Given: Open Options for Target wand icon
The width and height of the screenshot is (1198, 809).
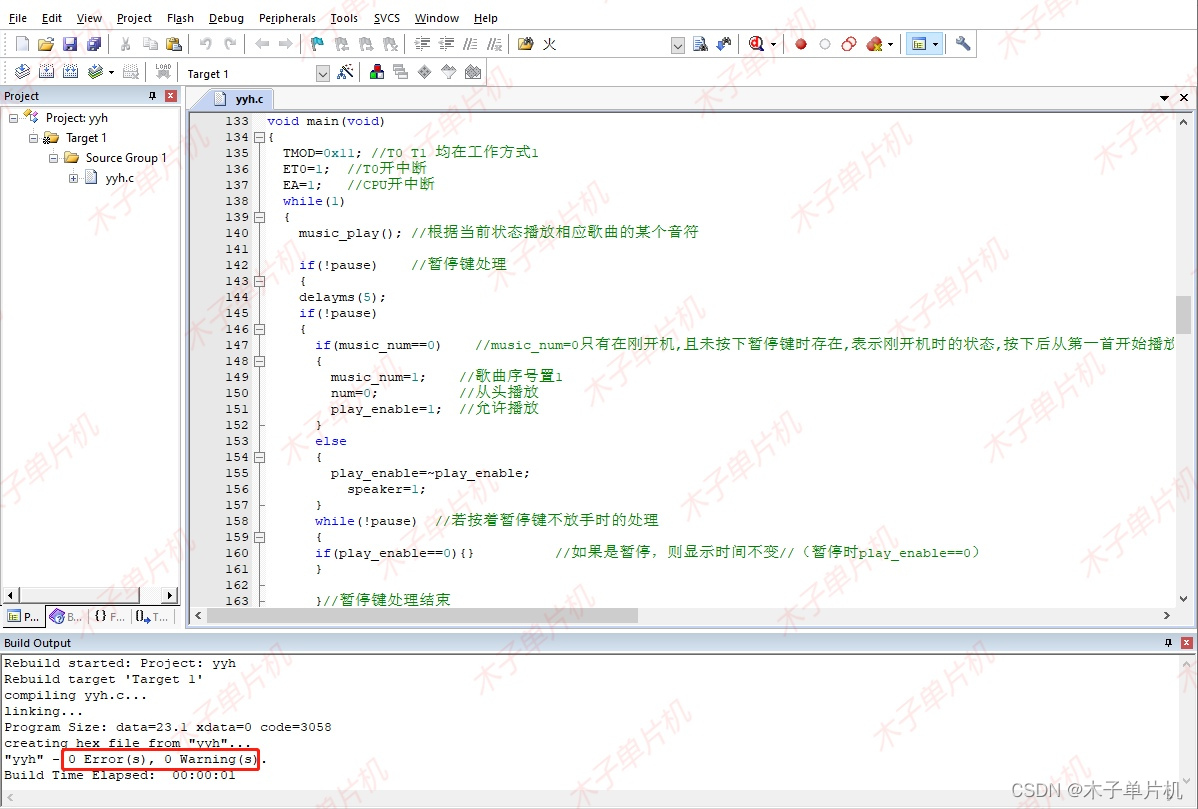Looking at the screenshot, I should point(345,72).
